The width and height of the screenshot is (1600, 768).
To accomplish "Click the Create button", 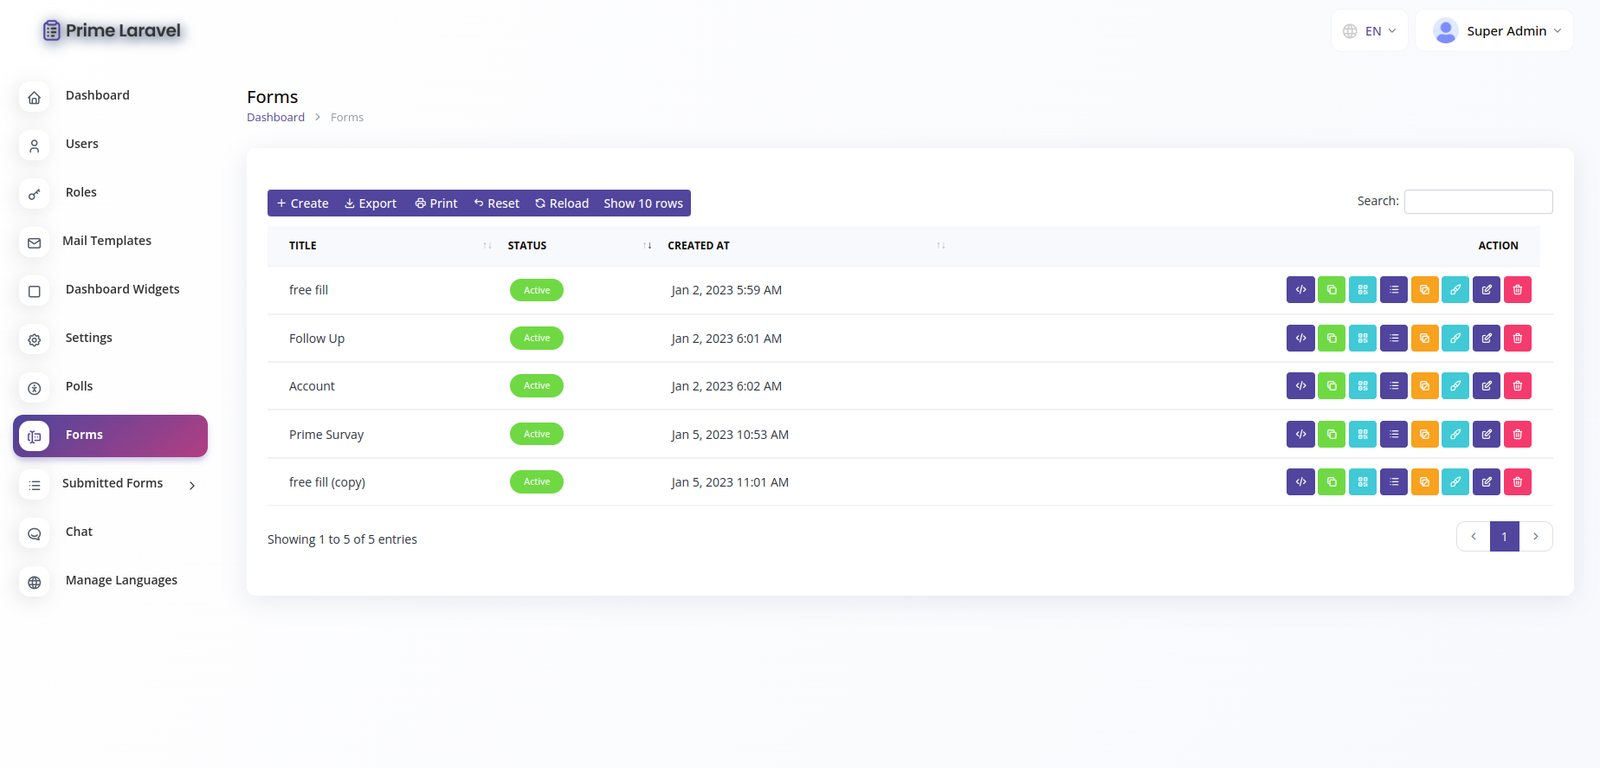I will [x=303, y=203].
